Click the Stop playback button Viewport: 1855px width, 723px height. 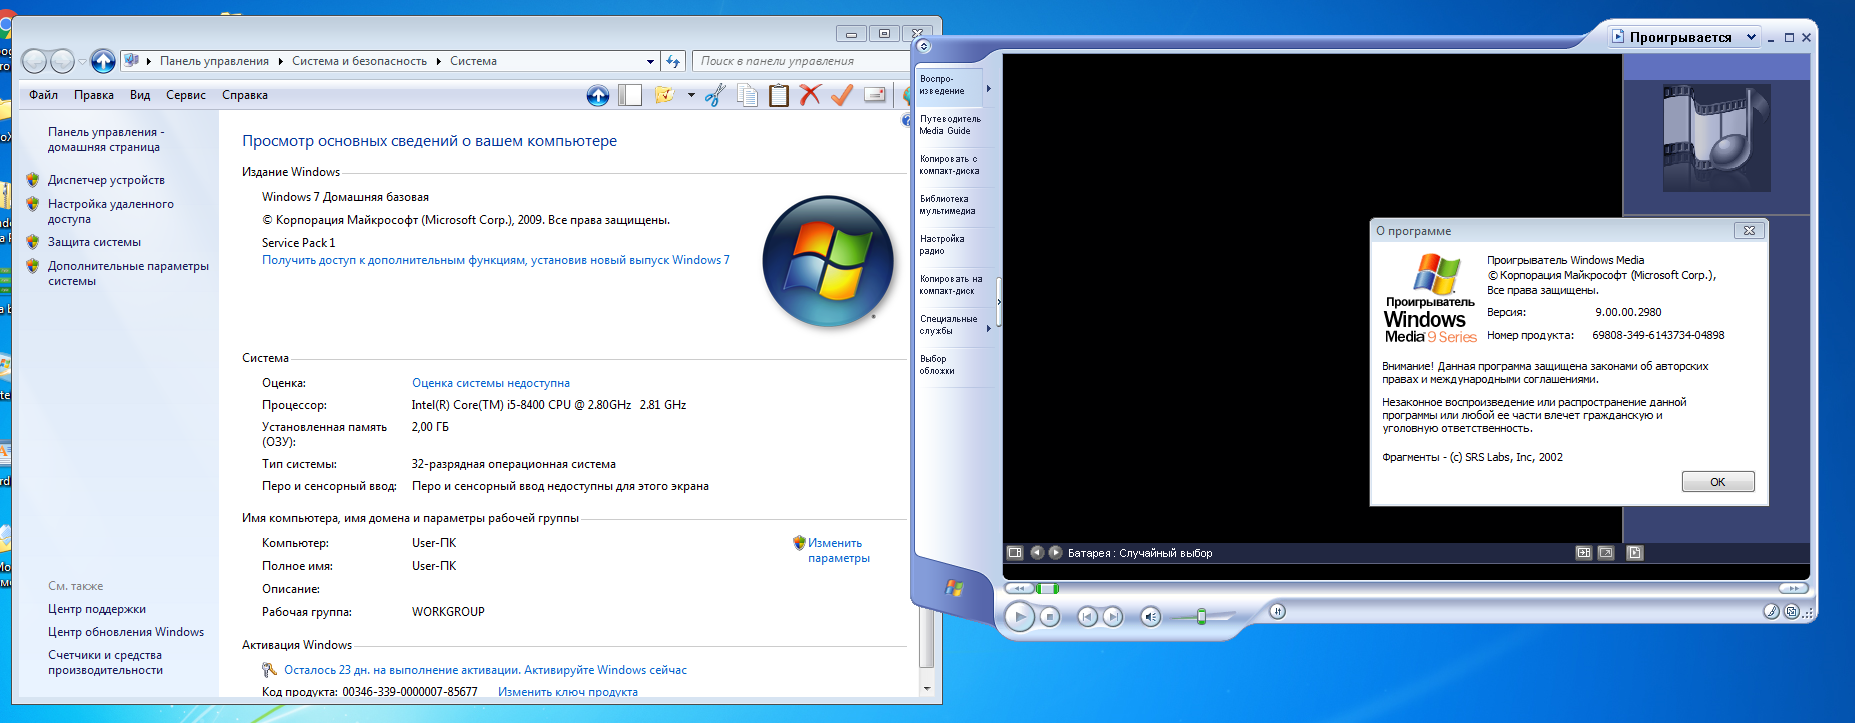coord(1049,617)
